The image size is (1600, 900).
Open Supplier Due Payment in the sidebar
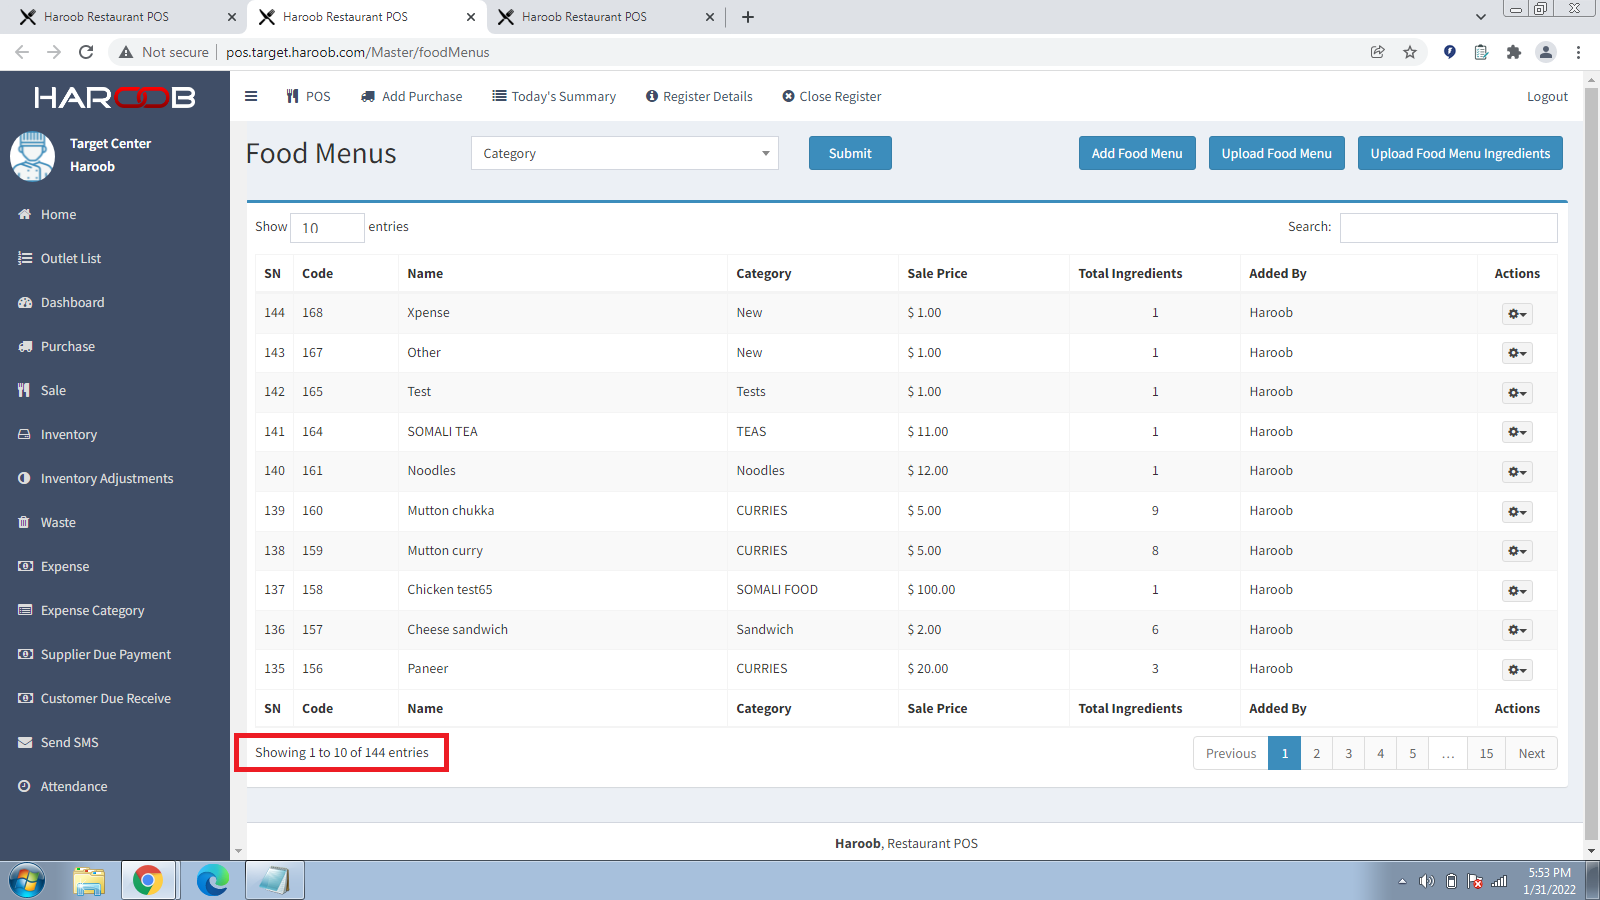click(x=115, y=654)
